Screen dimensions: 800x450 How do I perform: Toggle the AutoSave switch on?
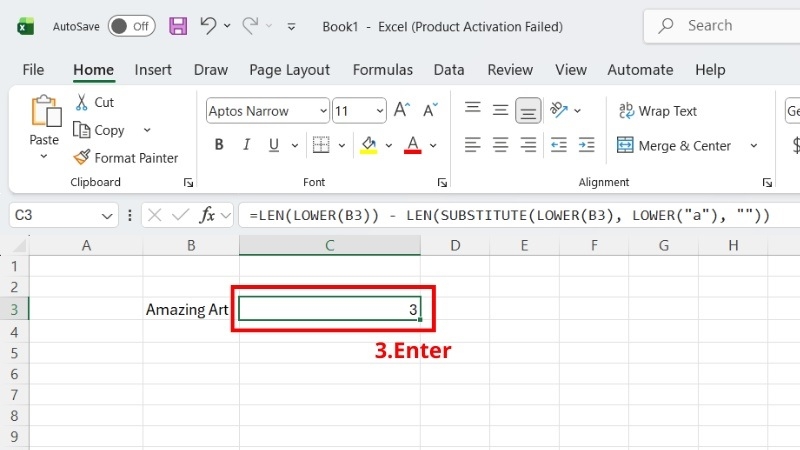pyautogui.click(x=132, y=26)
